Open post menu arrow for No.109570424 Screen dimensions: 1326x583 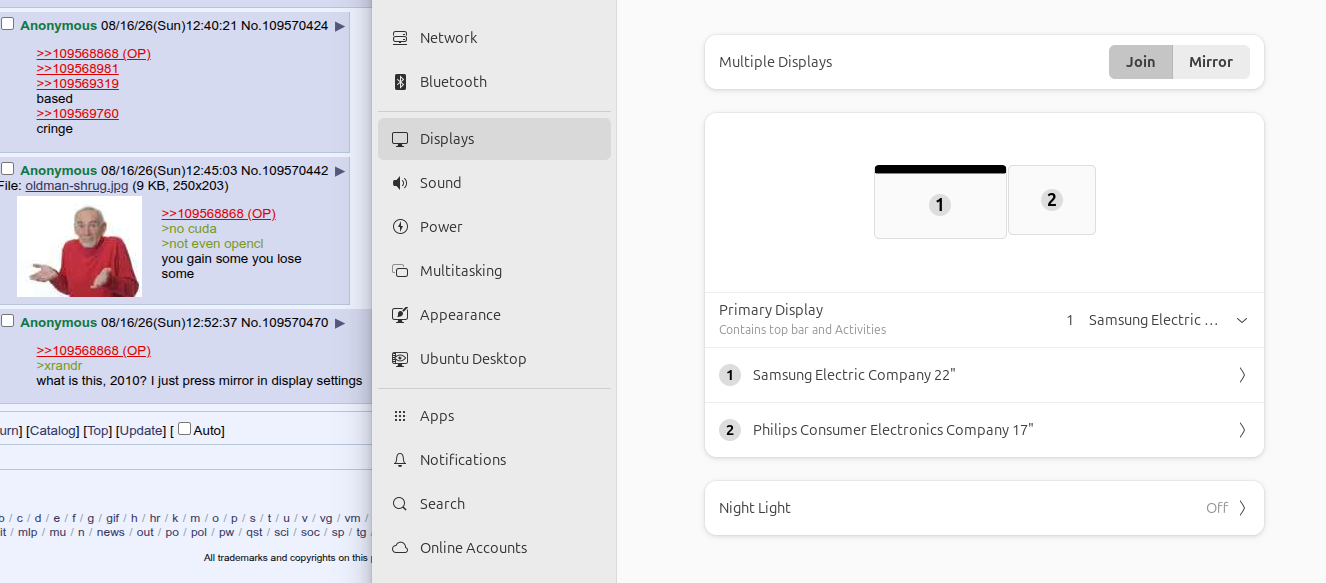(340, 26)
